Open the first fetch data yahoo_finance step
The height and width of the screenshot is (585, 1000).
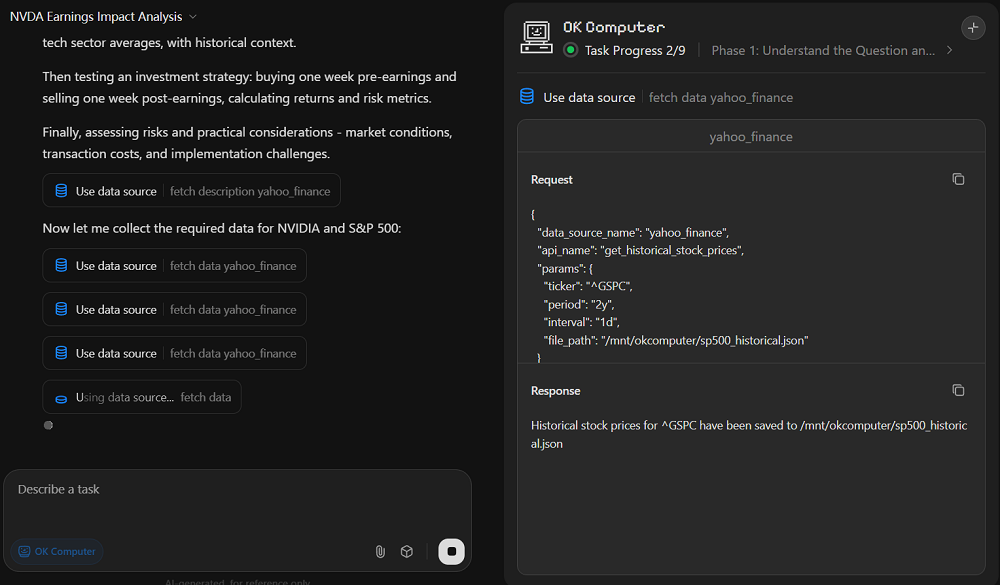click(x=174, y=266)
